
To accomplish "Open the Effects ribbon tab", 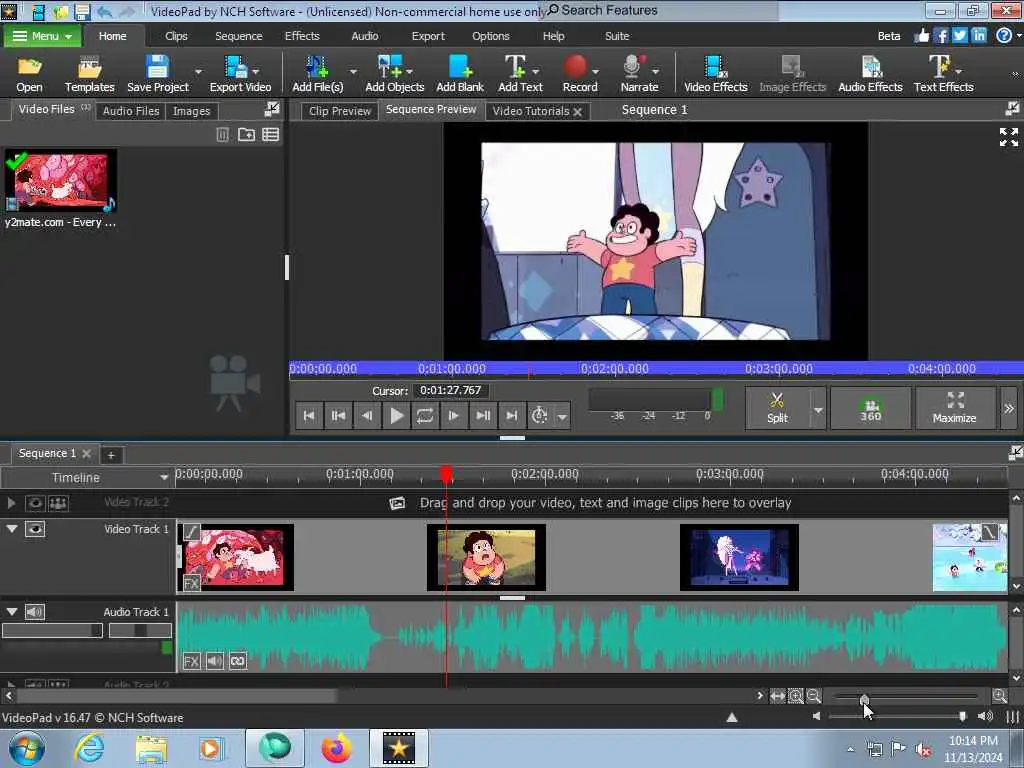I will coord(302,36).
